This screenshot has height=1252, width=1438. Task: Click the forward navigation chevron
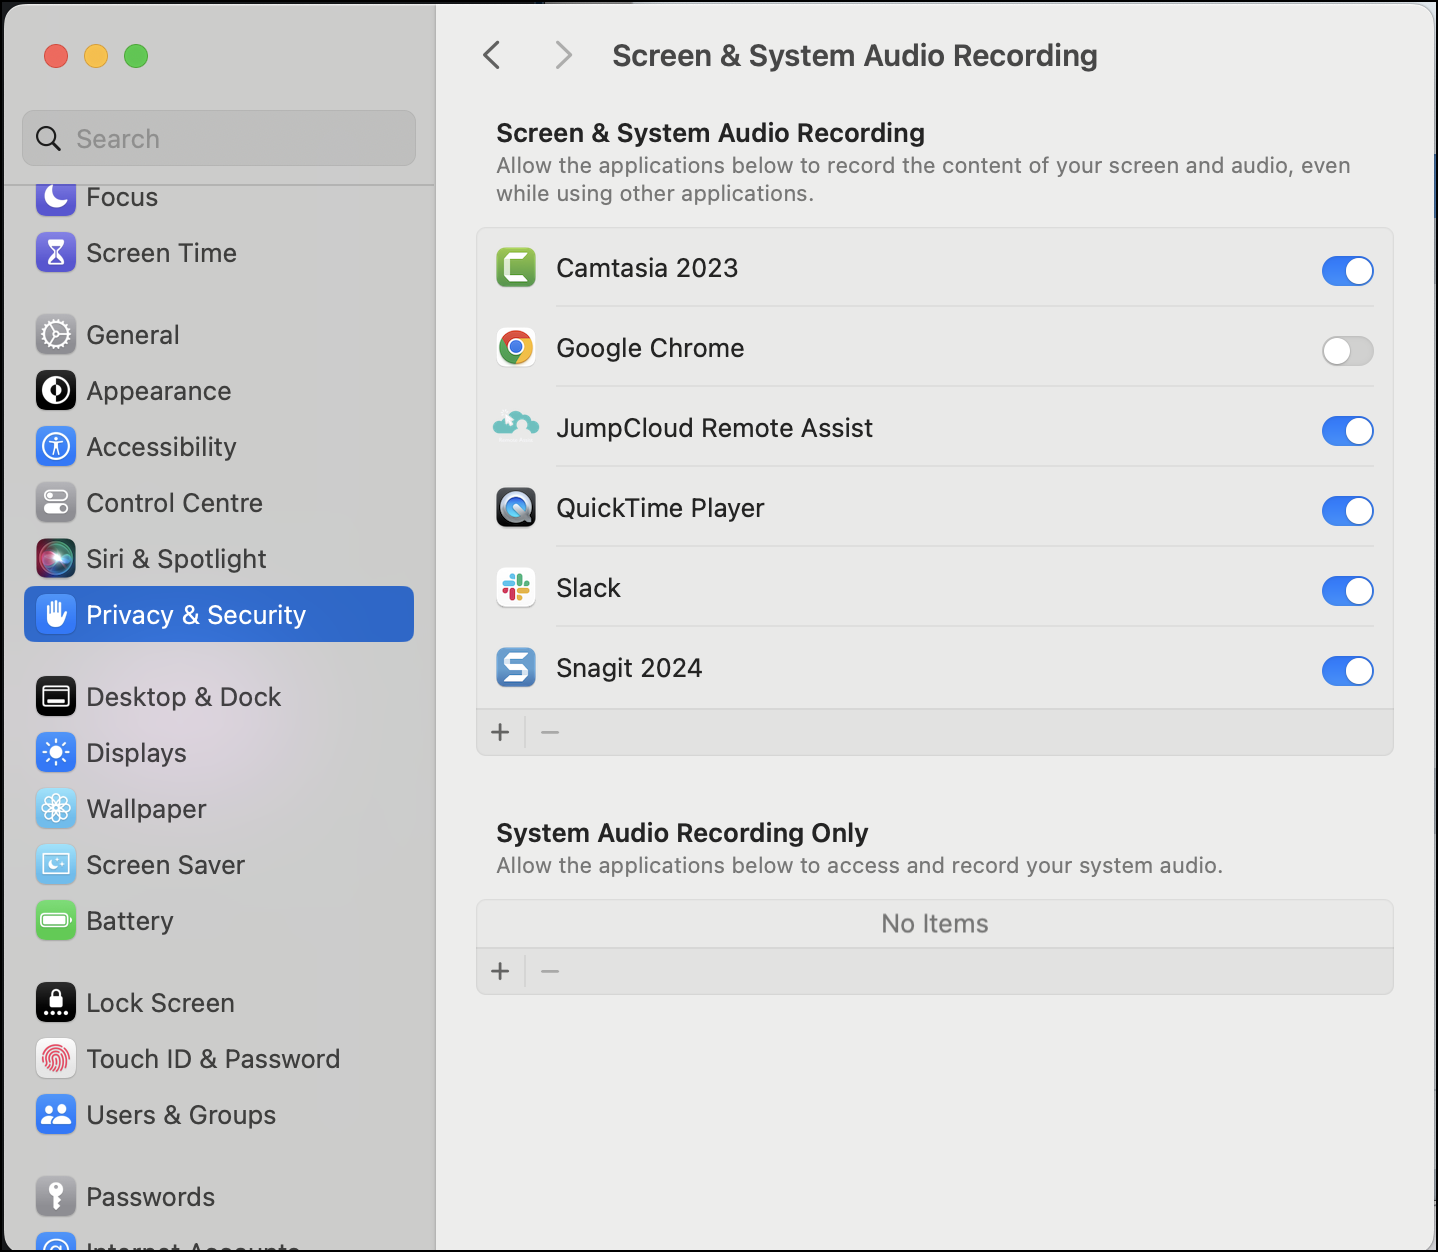[x=562, y=55]
